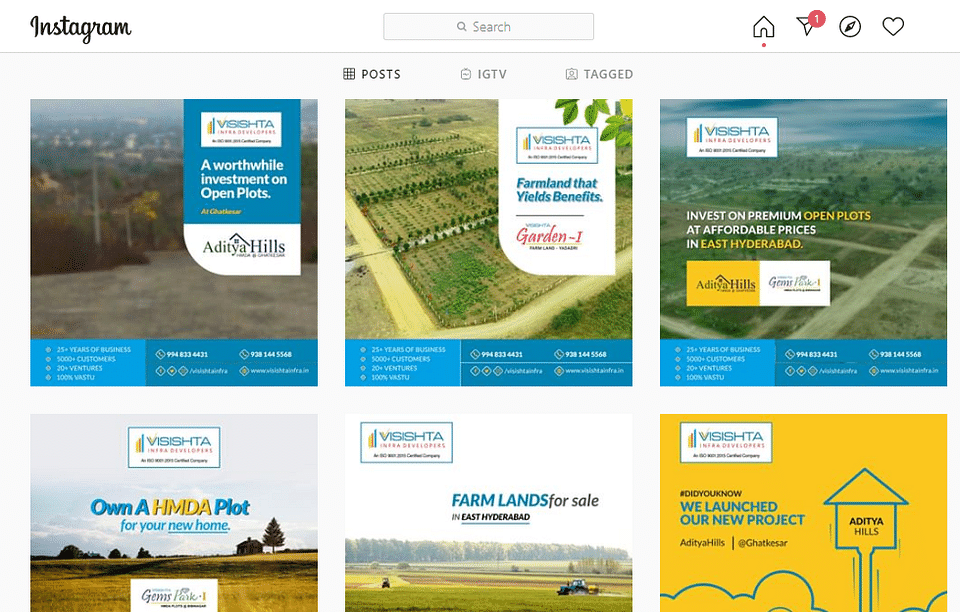960x612 pixels.
Task: Open direct messages paper-plane icon
Action: (x=806, y=26)
